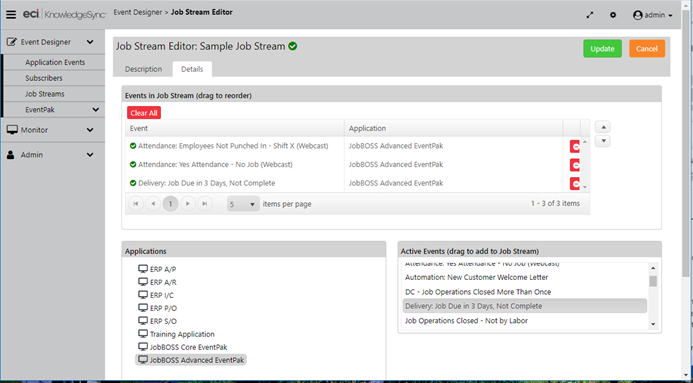Sort by the Application column header
693x383 pixels.
point(453,128)
